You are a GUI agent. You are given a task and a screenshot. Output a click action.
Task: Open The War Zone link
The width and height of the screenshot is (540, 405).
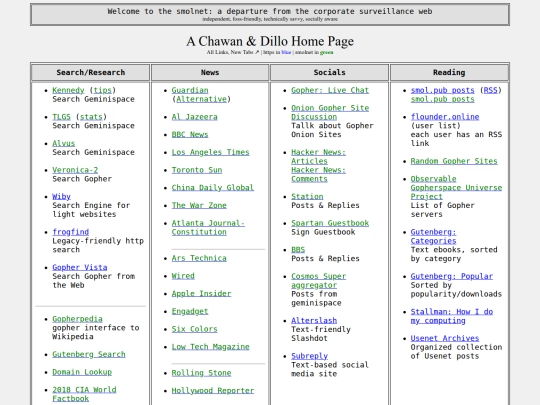pos(199,205)
